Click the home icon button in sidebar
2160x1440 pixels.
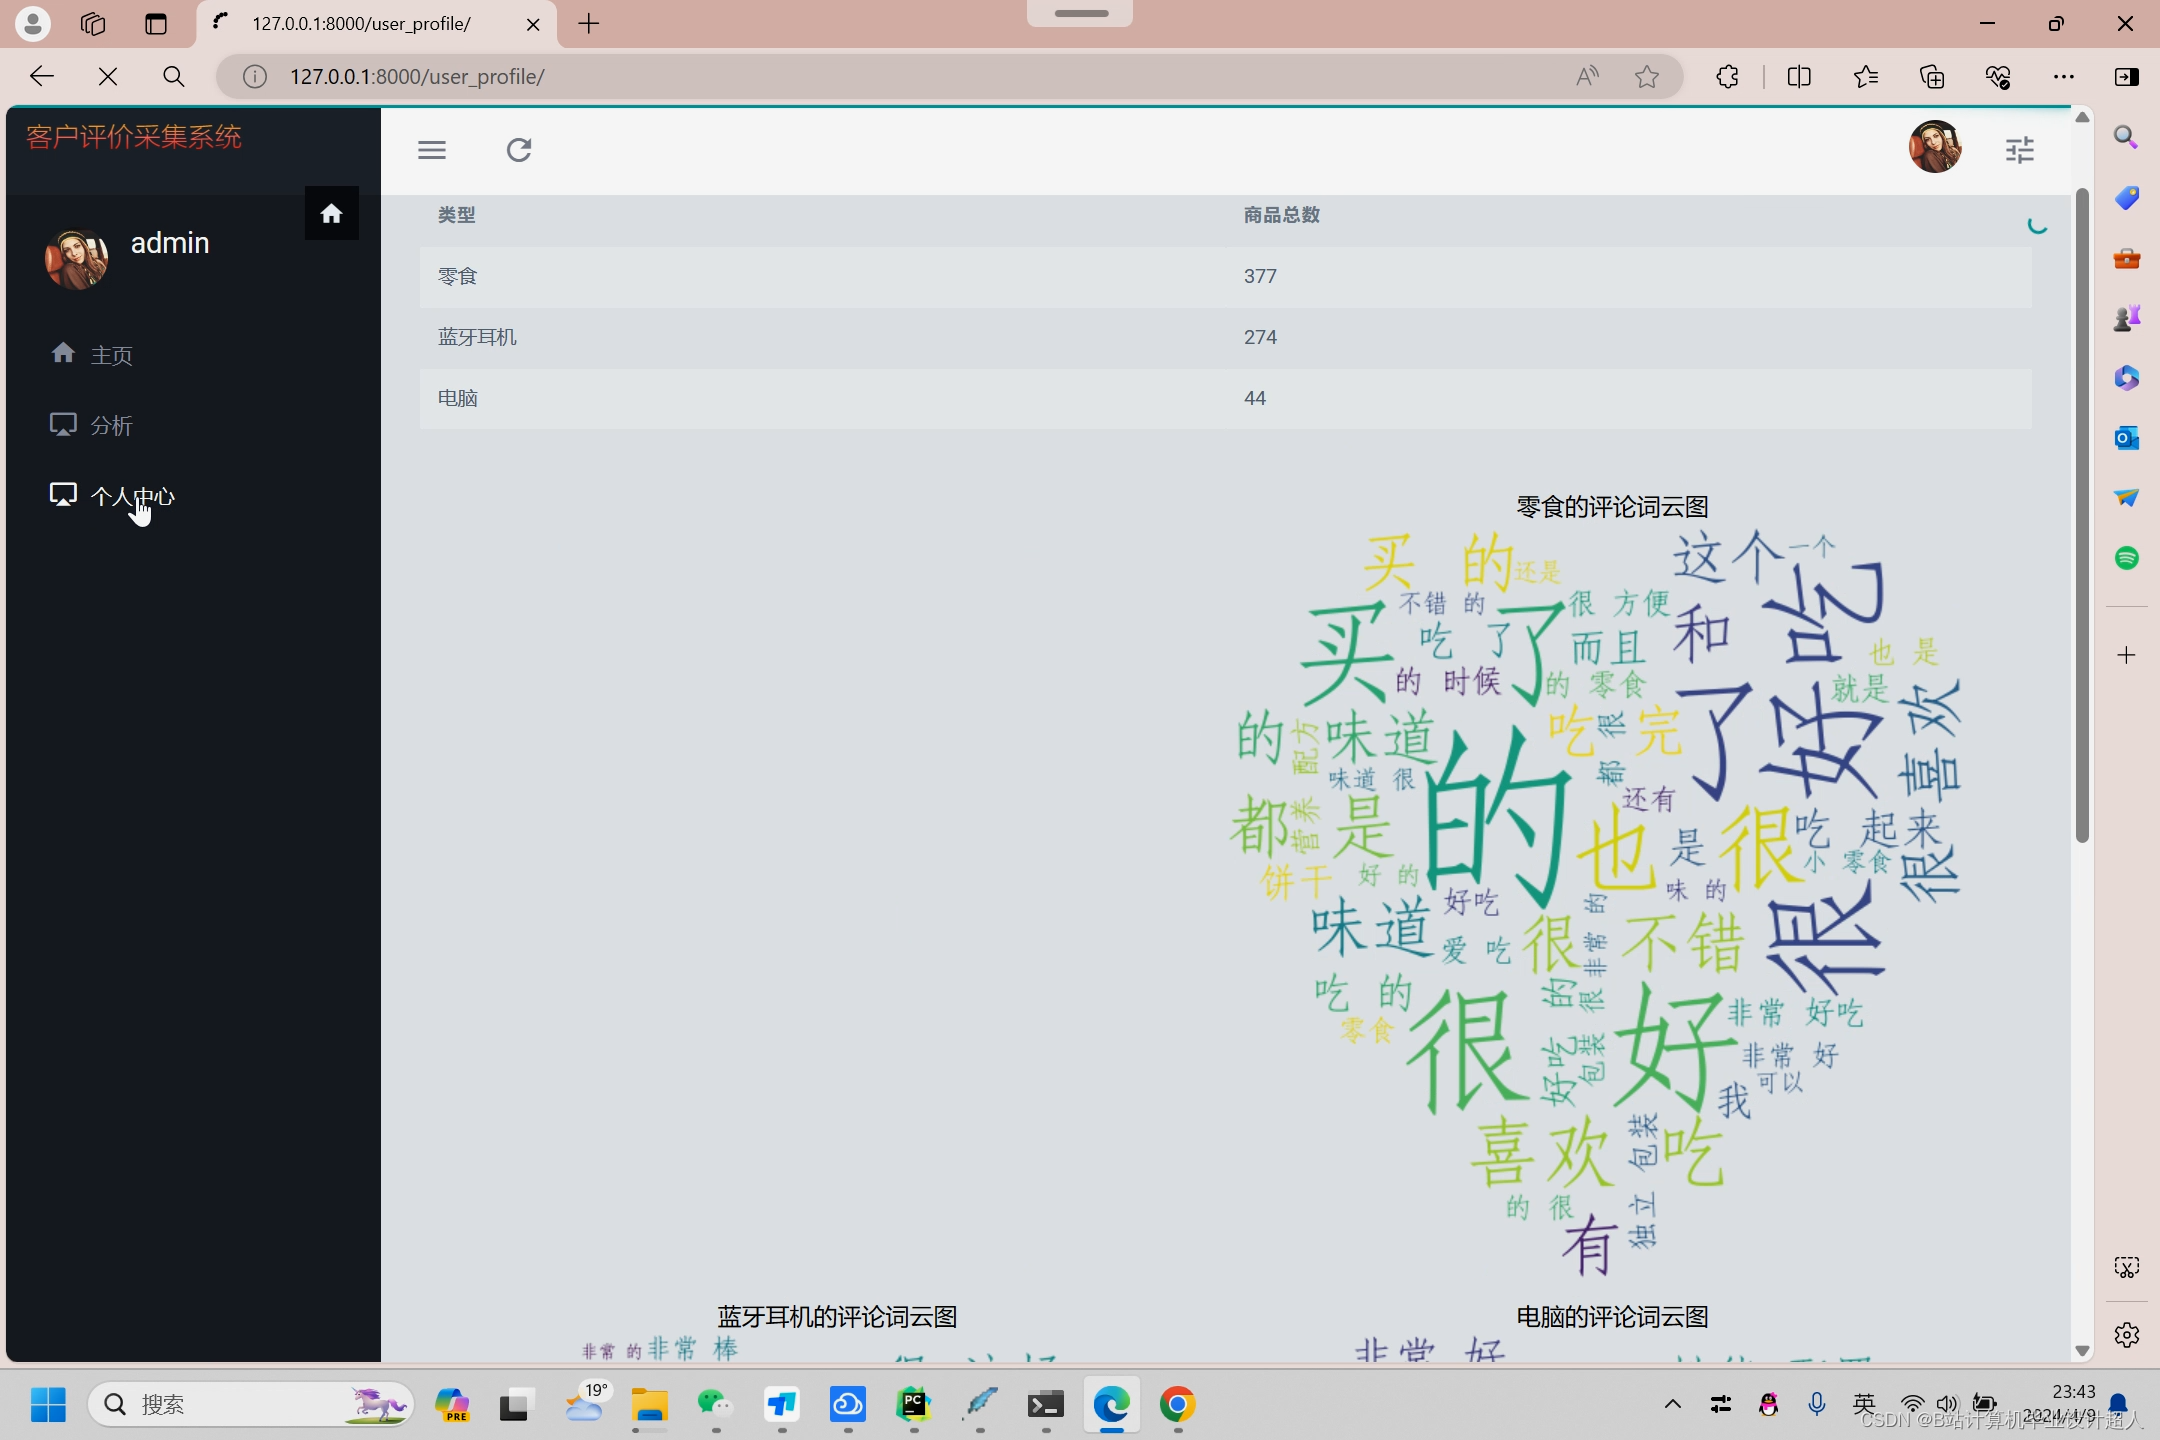click(x=331, y=213)
